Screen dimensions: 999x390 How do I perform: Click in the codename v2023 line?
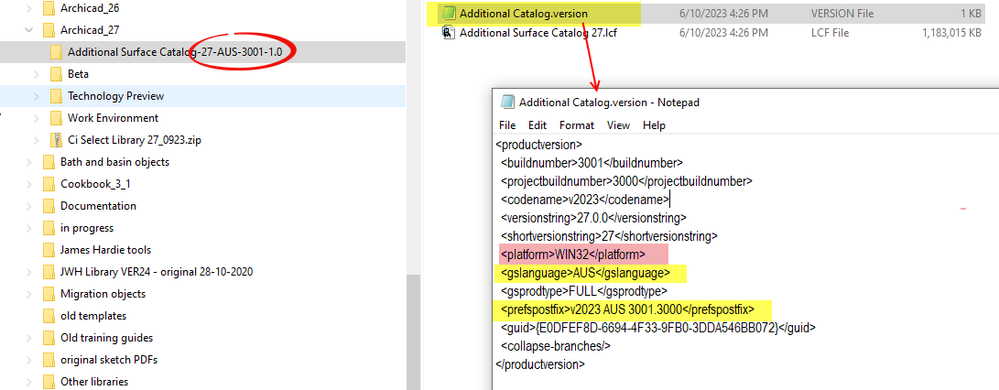[585, 199]
